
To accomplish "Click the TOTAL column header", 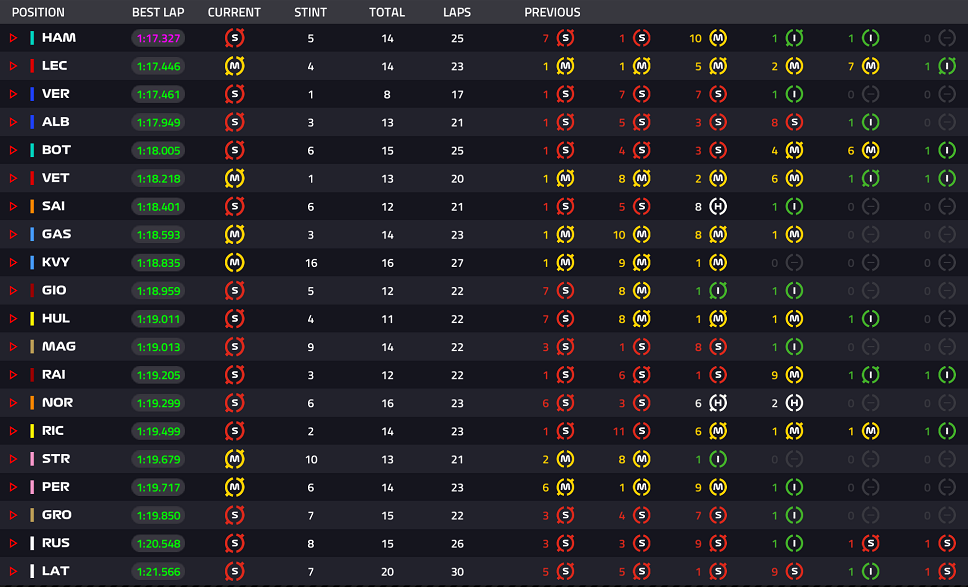I will [387, 12].
